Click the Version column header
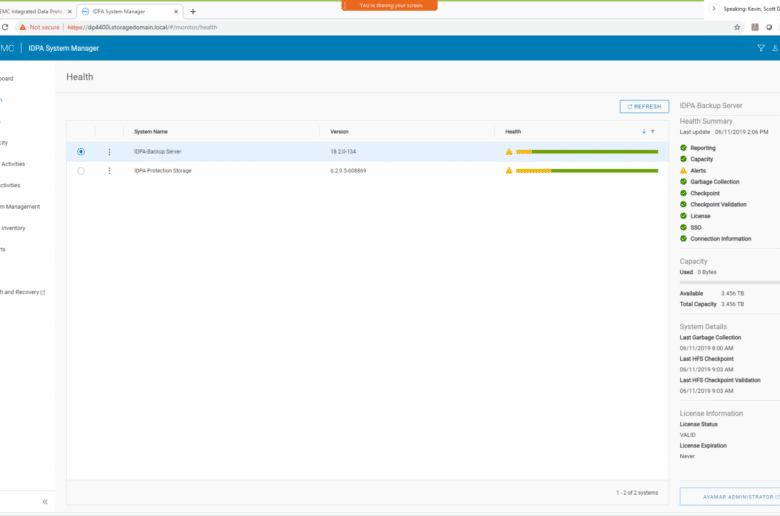The height and width of the screenshot is (516, 780). click(339, 132)
